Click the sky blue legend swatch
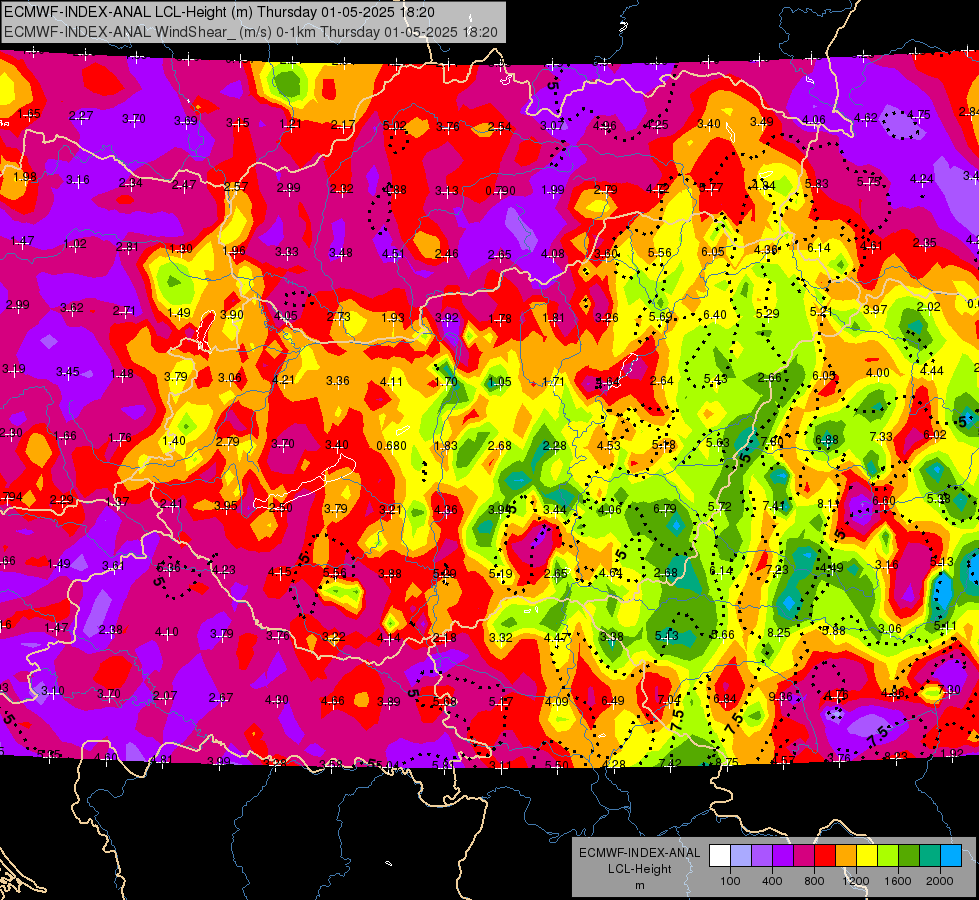This screenshot has width=979, height=900. [x=951, y=856]
